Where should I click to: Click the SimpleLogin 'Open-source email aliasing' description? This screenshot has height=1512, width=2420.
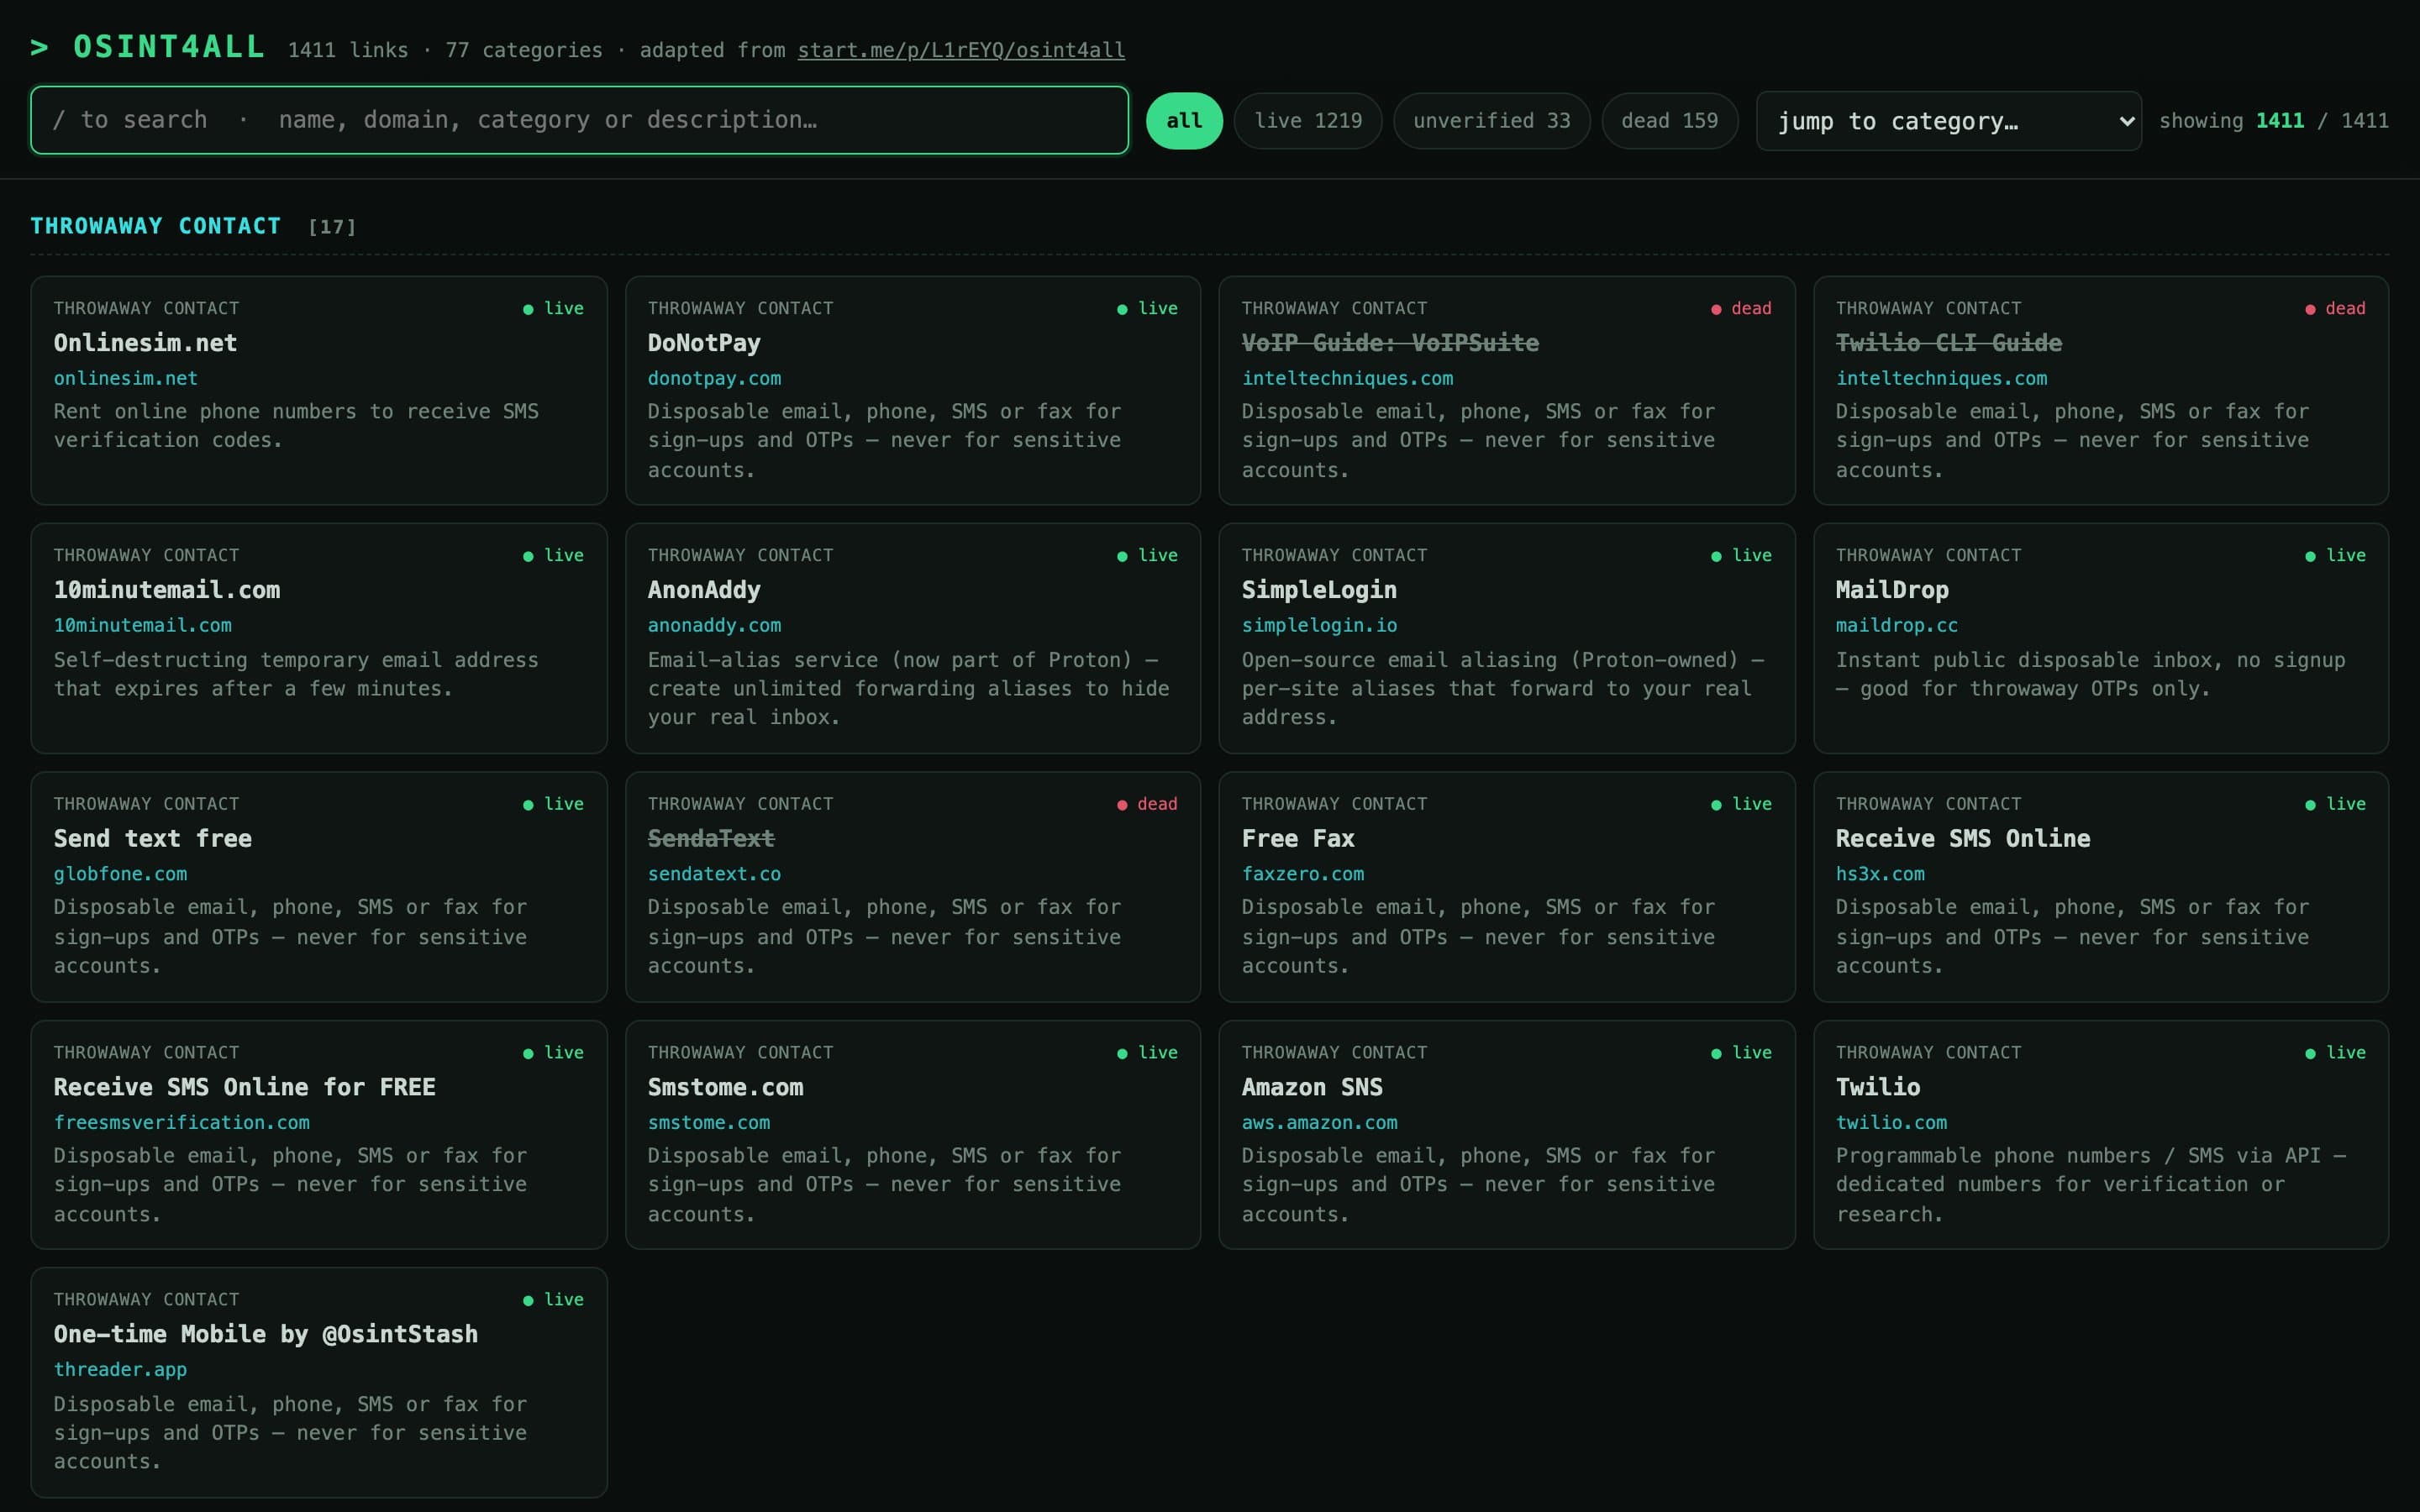point(1502,688)
